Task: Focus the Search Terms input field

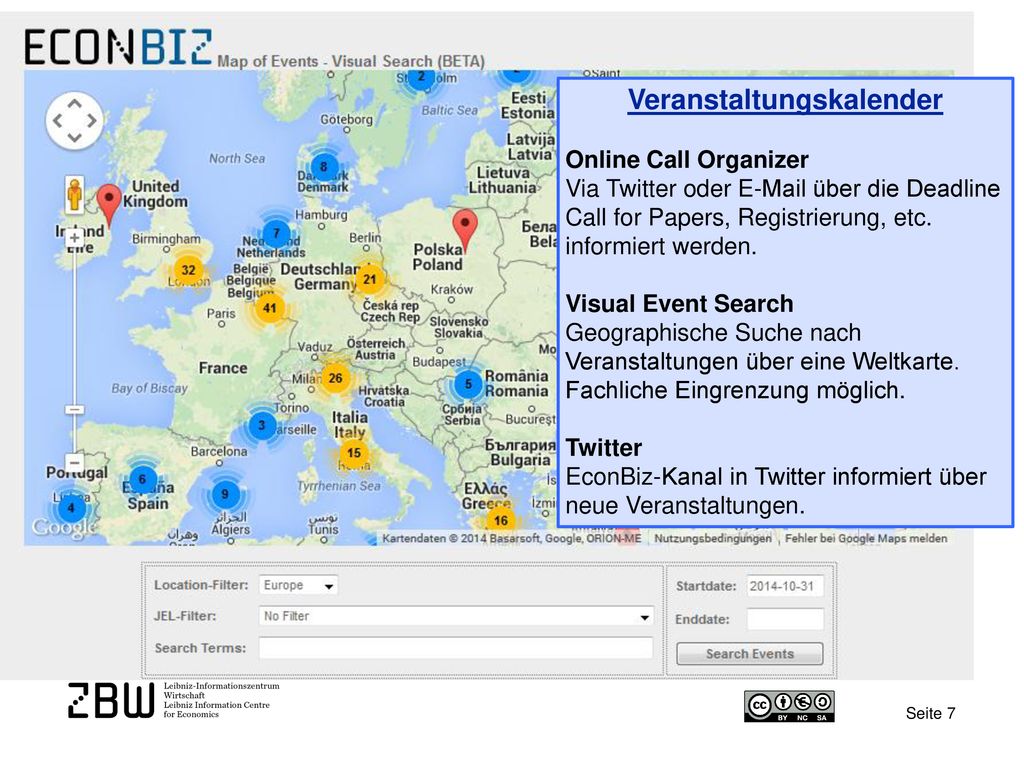Action: click(456, 648)
